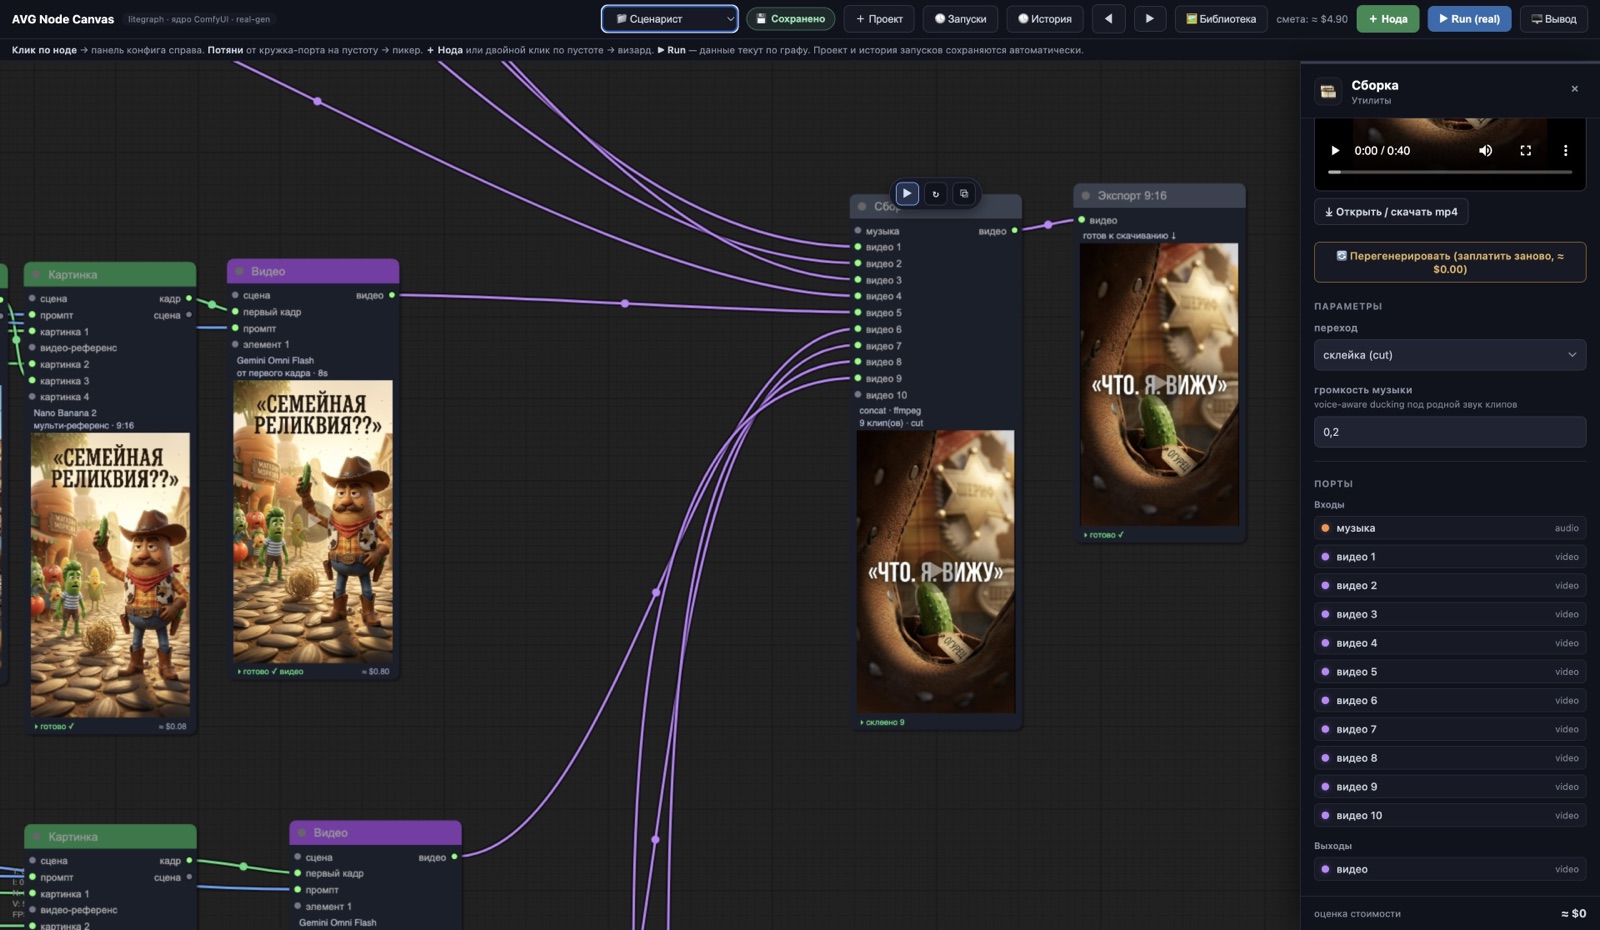Open the Запуски runs list

click(x=960, y=19)
